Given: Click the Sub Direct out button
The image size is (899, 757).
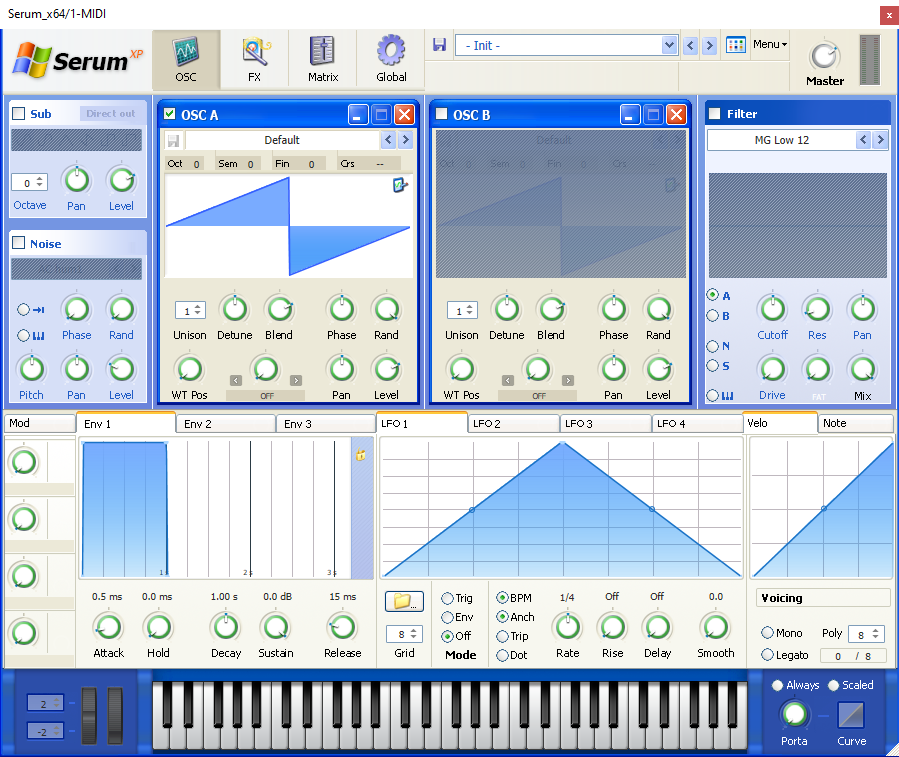Looking at the screenshot, I should 110,114.
